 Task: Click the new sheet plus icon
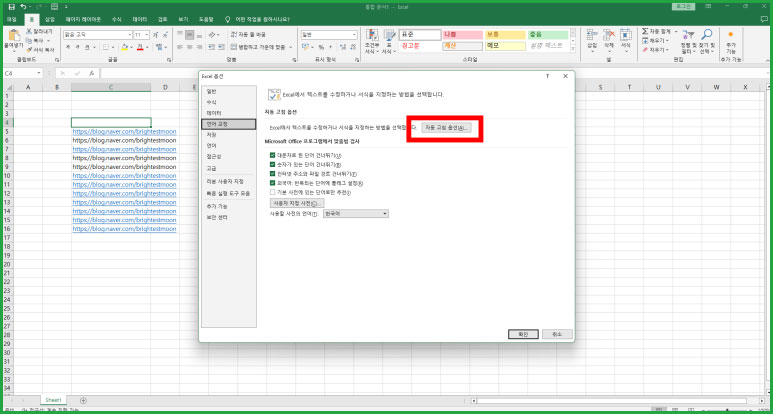[x=83, y=400]
